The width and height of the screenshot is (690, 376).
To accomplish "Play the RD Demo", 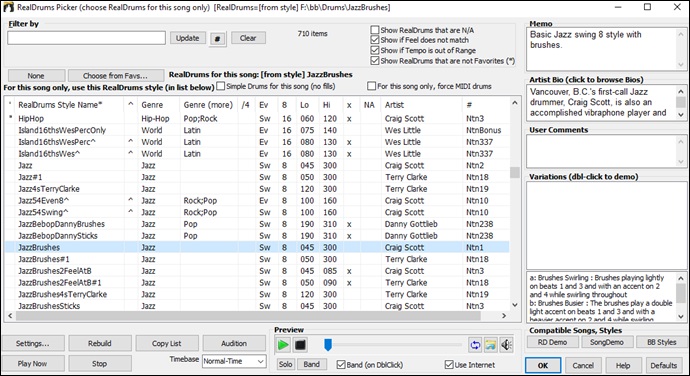I will (x=552, y=342).
